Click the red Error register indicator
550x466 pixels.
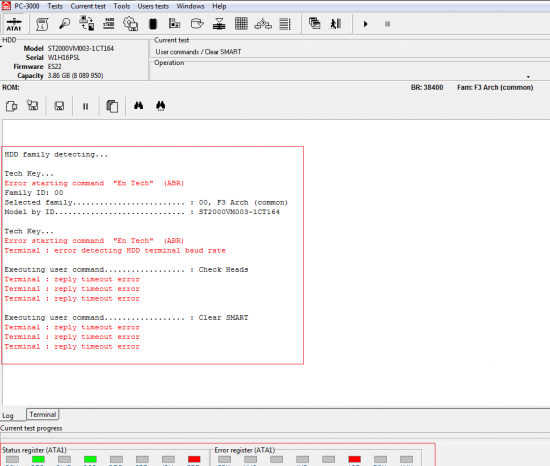click(354, 459)
